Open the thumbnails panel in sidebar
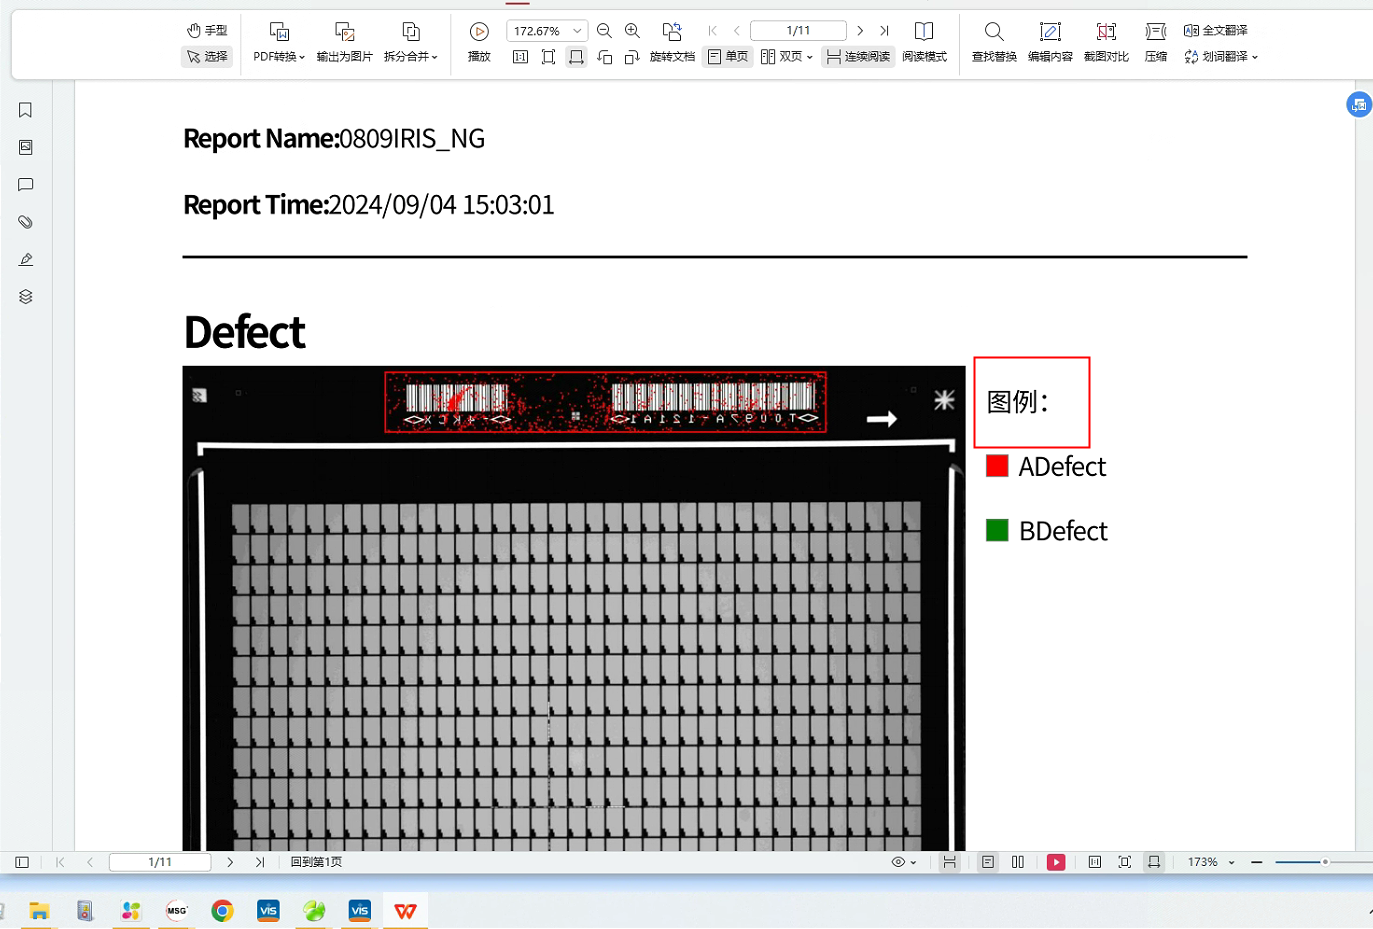The height and width of the screenshot is (929, 1373). click(26, 147)
